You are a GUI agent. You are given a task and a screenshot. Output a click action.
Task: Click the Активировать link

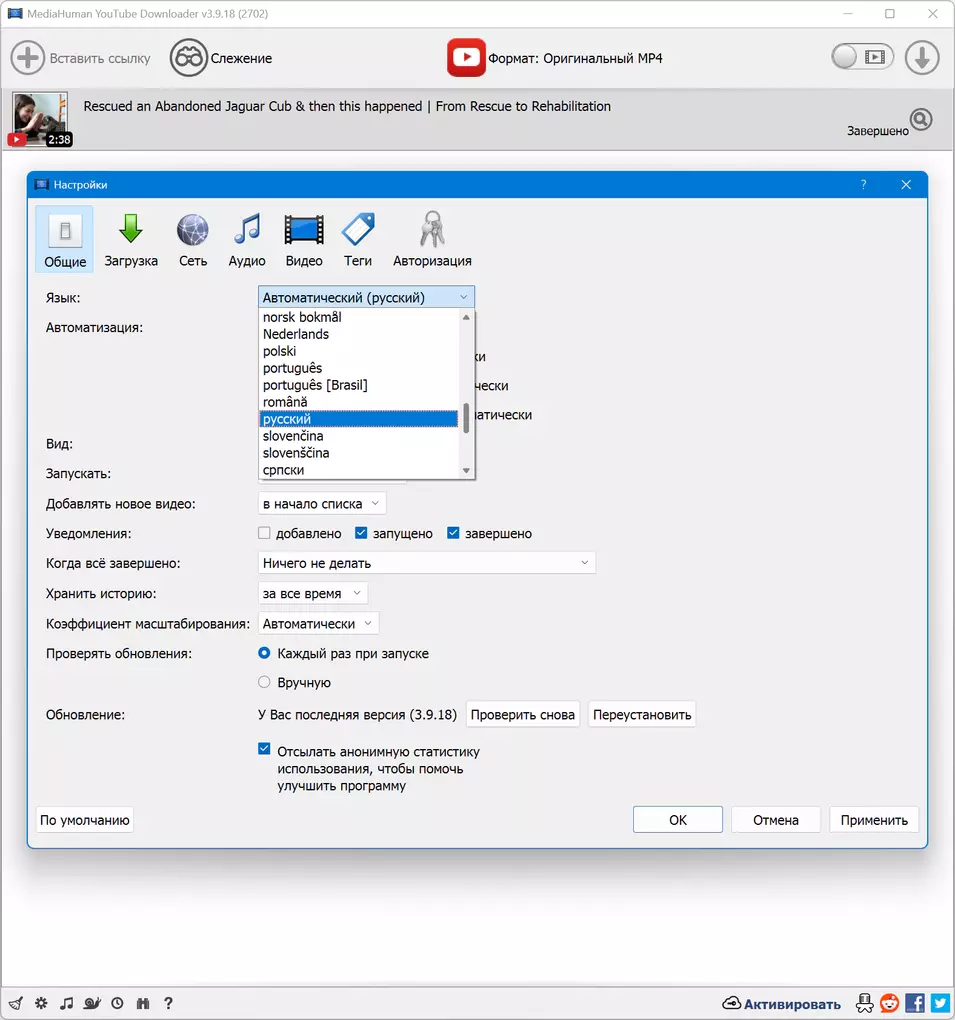pos(792,1004)
